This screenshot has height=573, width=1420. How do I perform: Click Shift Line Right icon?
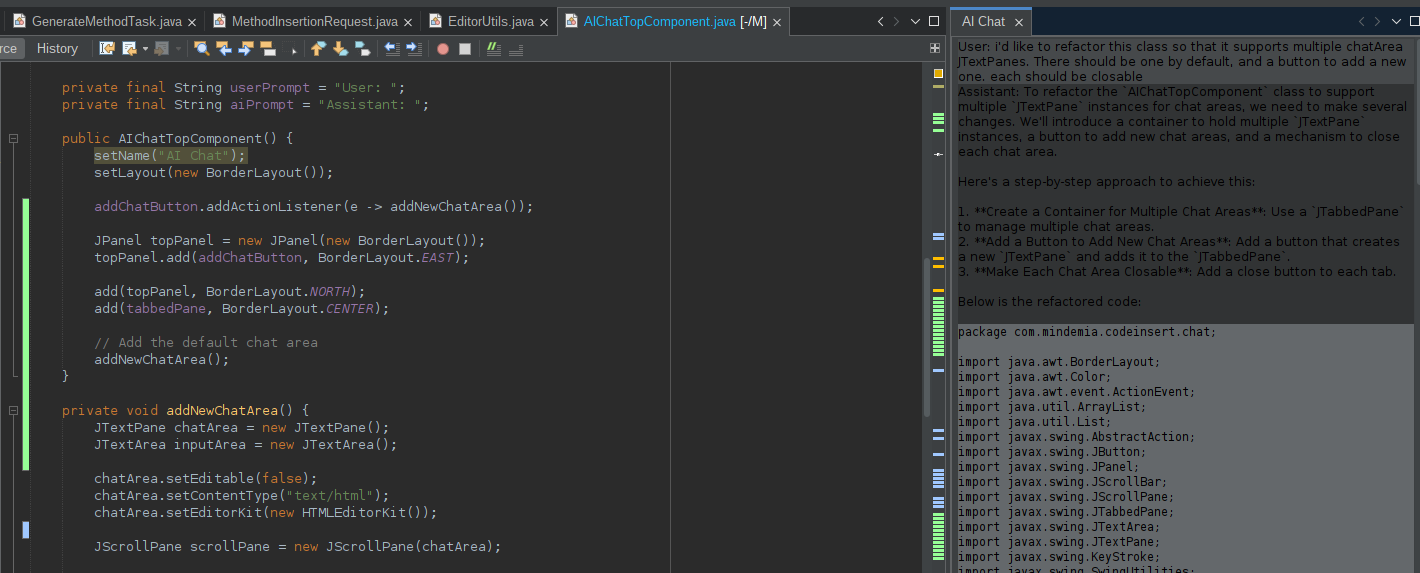coord(414,48)
